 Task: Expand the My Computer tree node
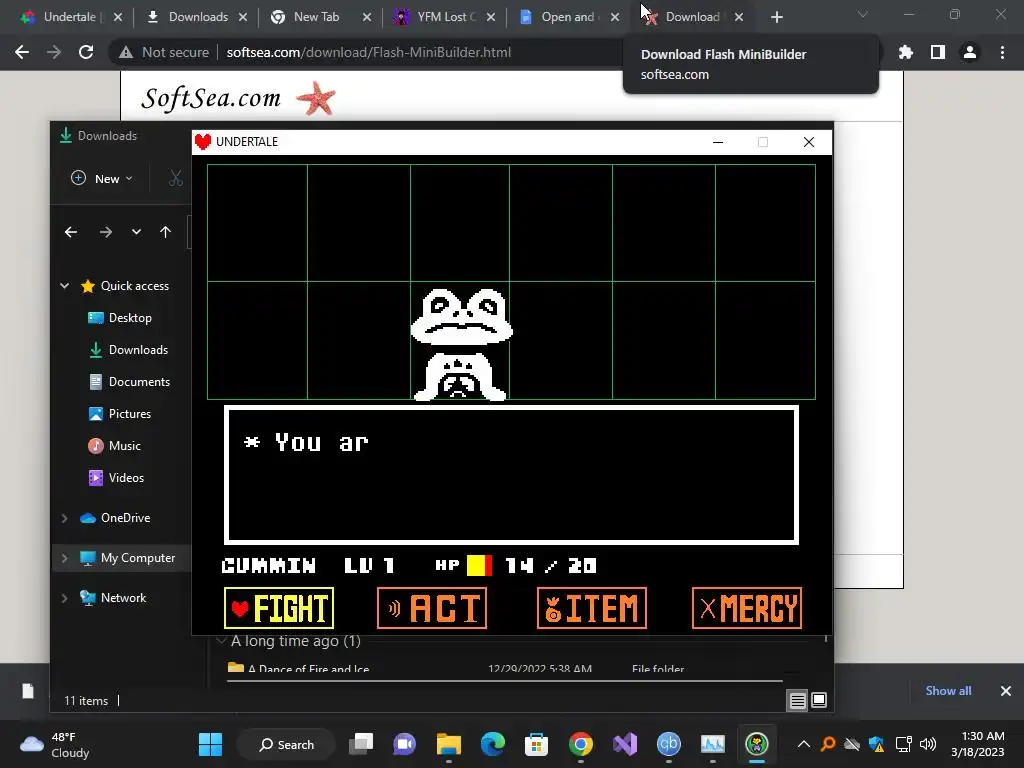65,558
